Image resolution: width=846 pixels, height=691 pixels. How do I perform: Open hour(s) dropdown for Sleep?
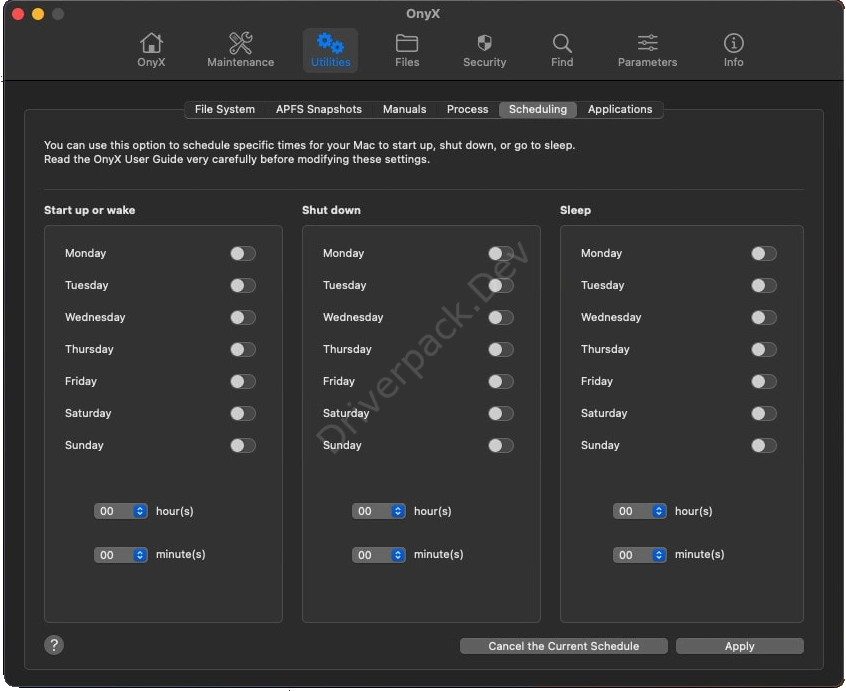pos(639,511)
